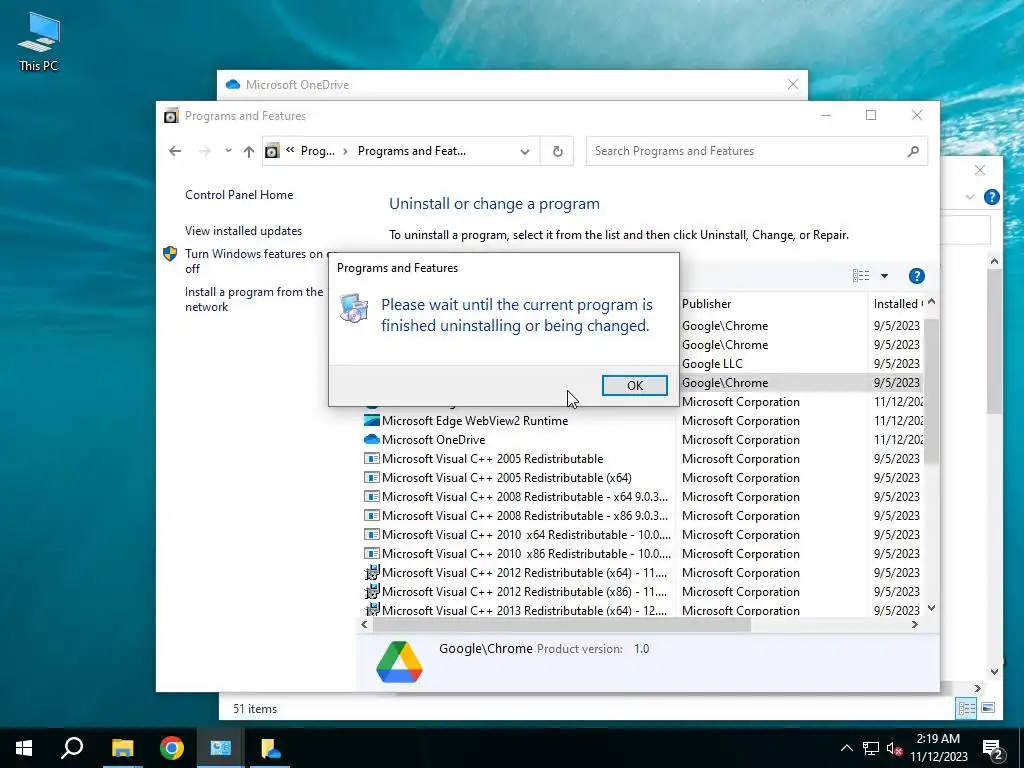This screenshot has width=1024, height=768.
Task: Open Control Panel Home link
Action: 239,195
